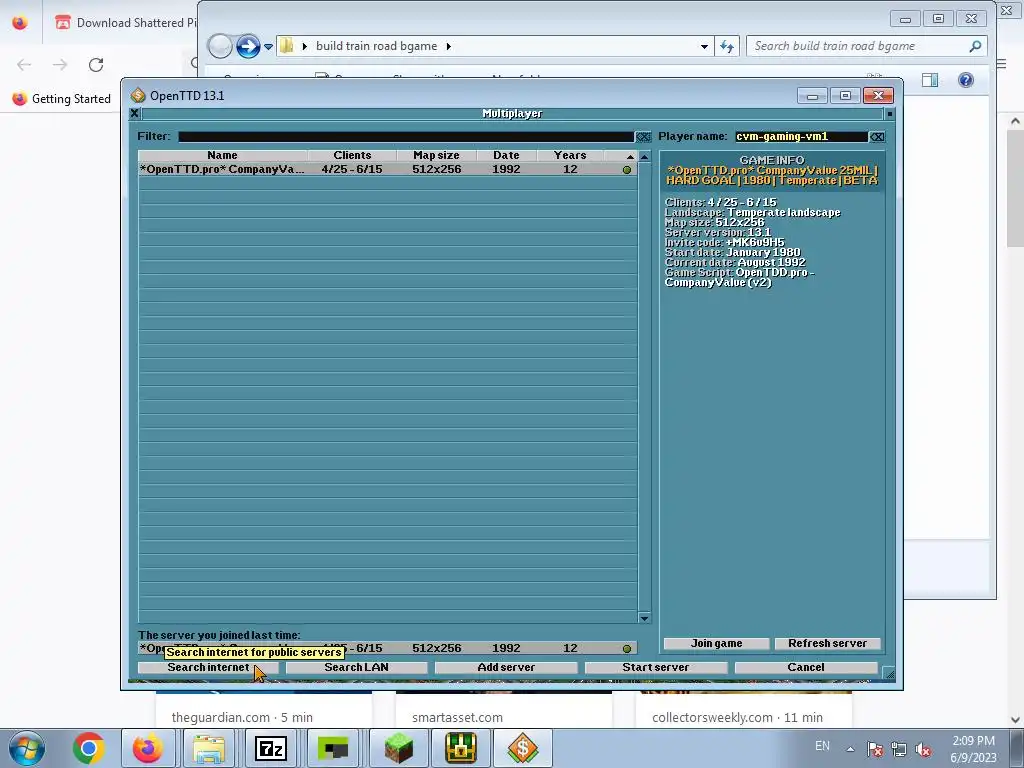Viewport: 1024px width, 768px height.
Task: Focus the server Filter input
Action: (406, 136)
